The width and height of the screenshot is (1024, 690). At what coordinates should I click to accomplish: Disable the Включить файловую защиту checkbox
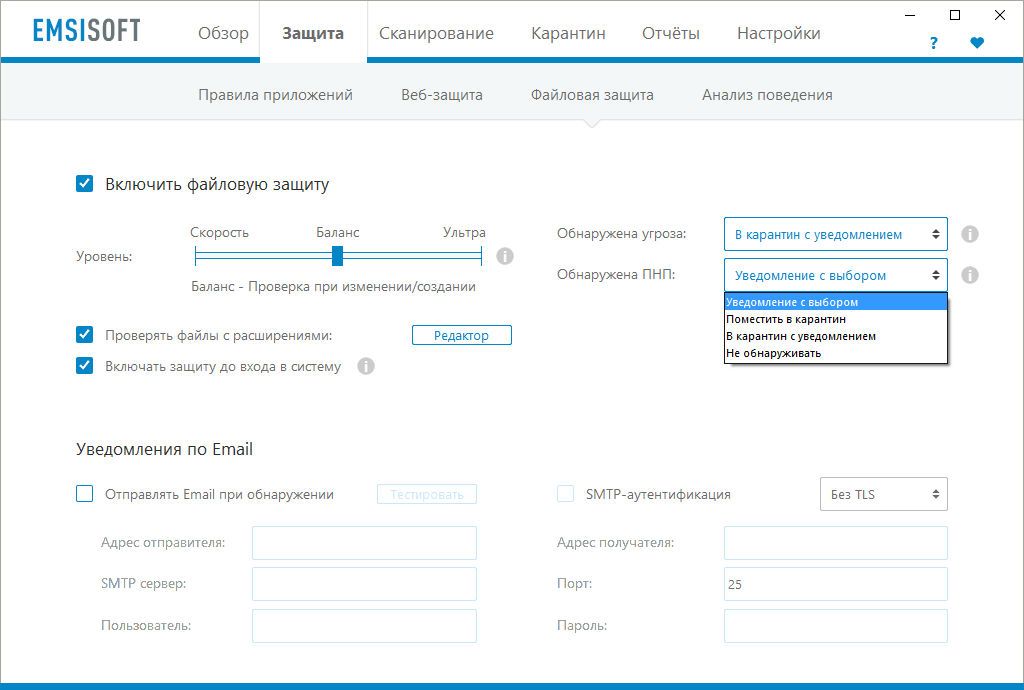tap(84, 183)
